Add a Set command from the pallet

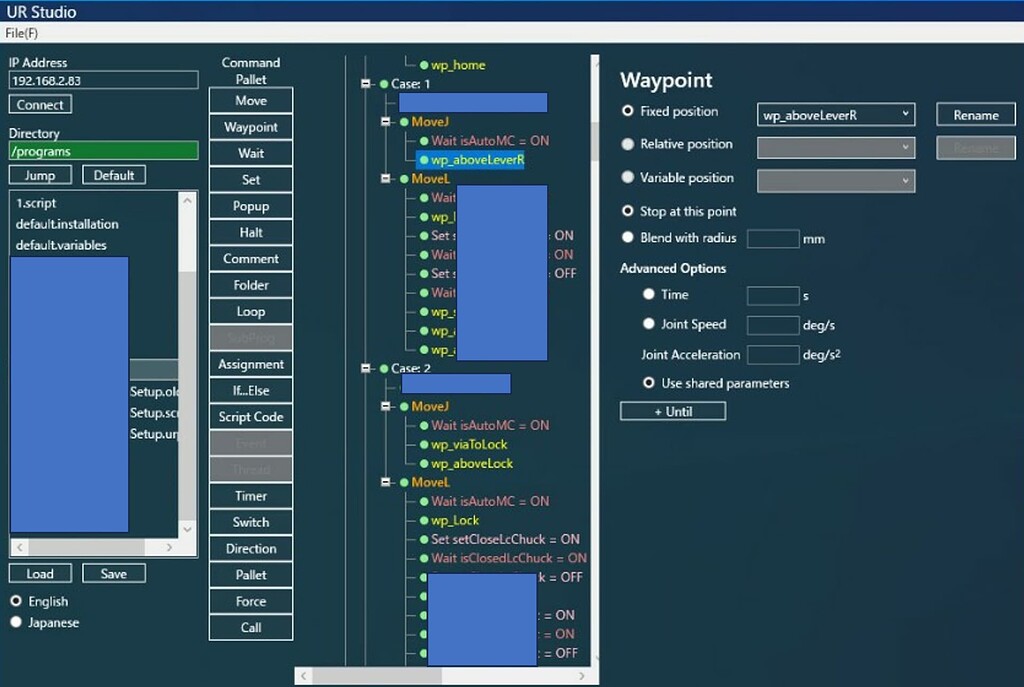[x=251, y=180]
